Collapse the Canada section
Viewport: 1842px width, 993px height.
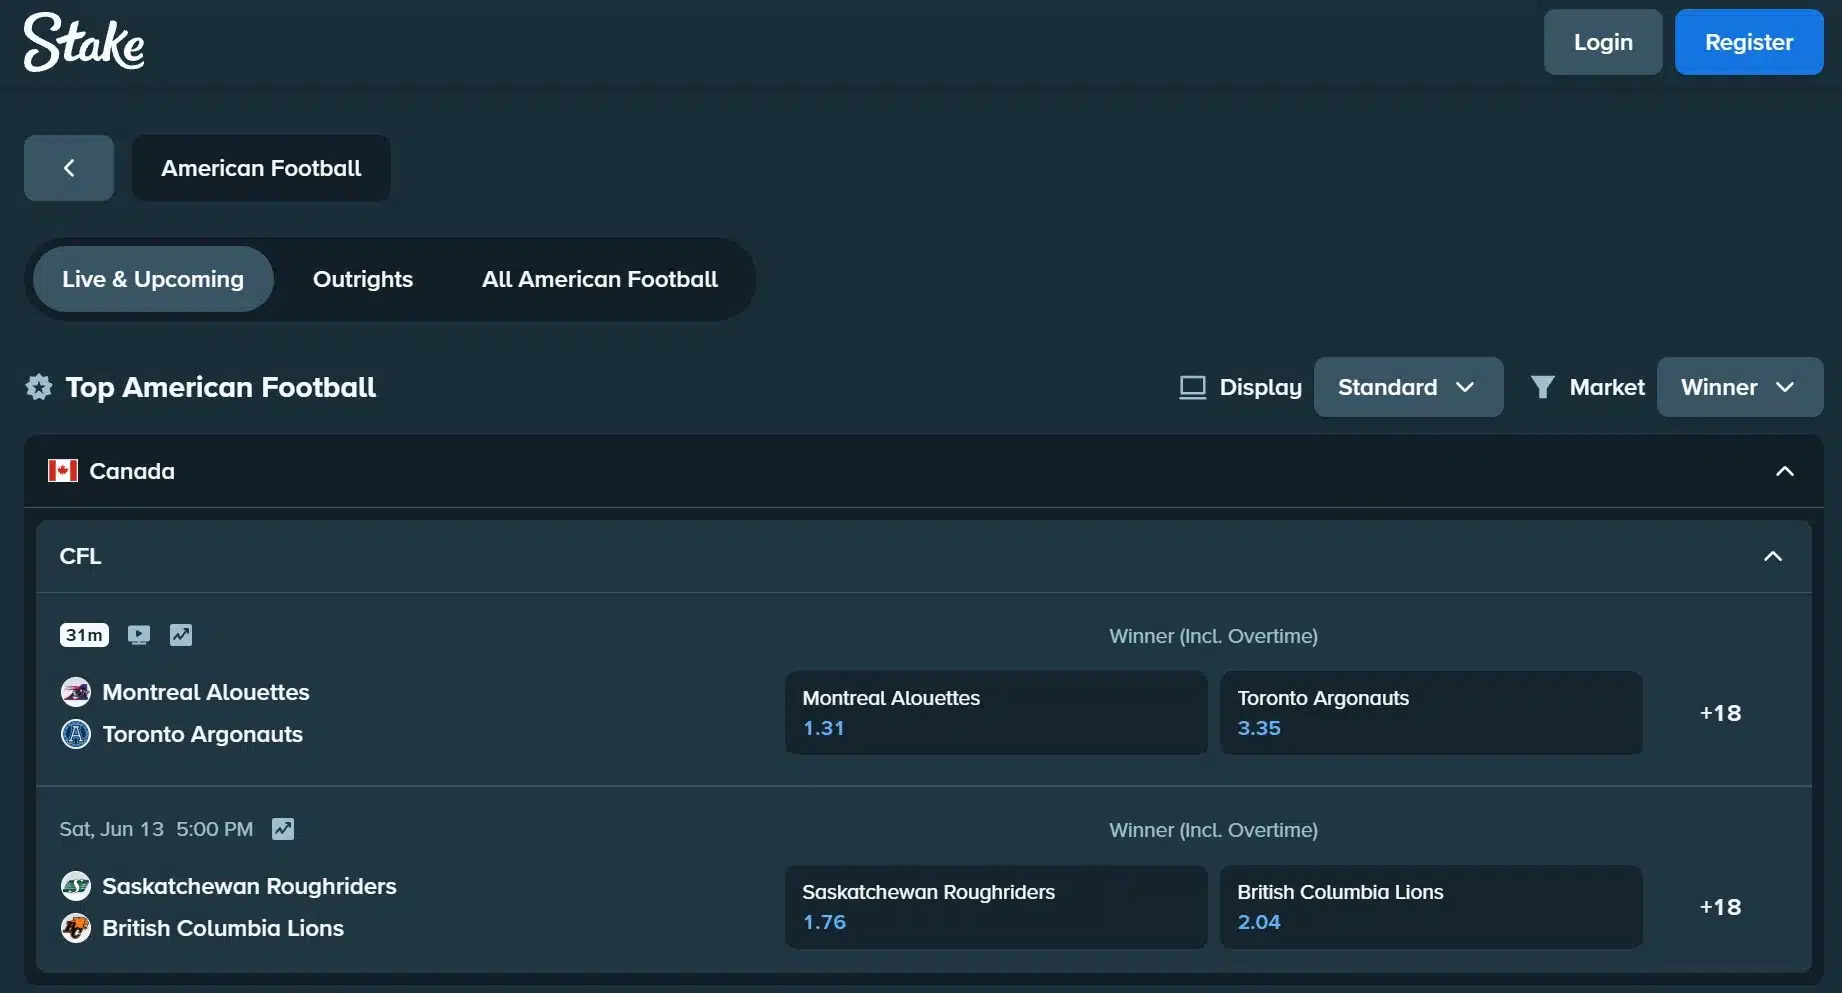coord(1784,471)
